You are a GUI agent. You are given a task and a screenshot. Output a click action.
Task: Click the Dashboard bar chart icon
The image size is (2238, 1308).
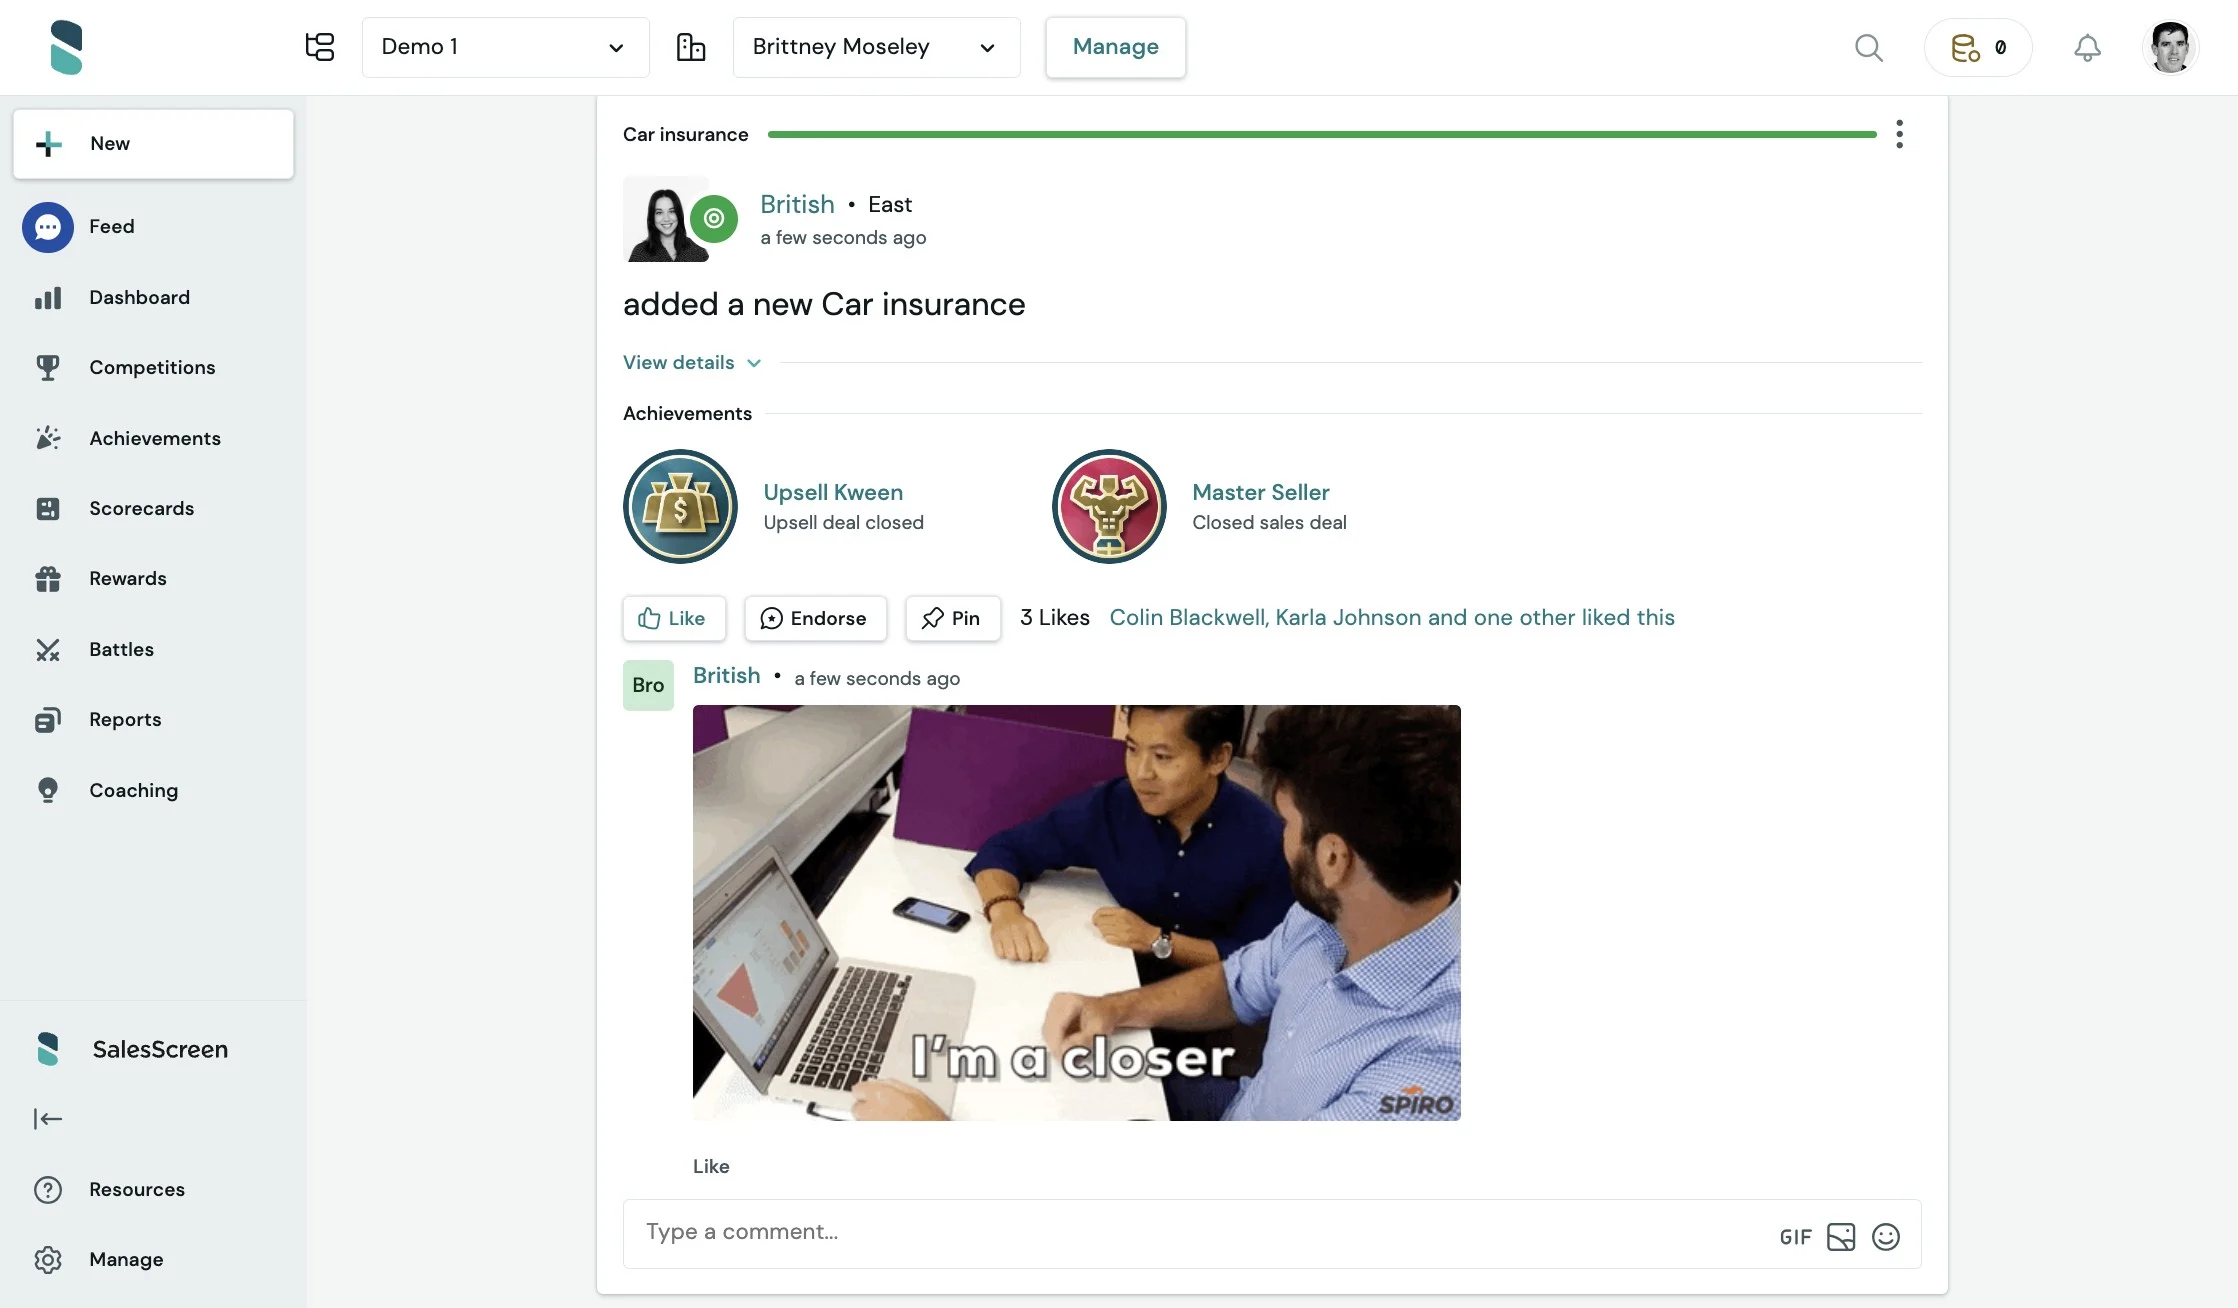48,298
